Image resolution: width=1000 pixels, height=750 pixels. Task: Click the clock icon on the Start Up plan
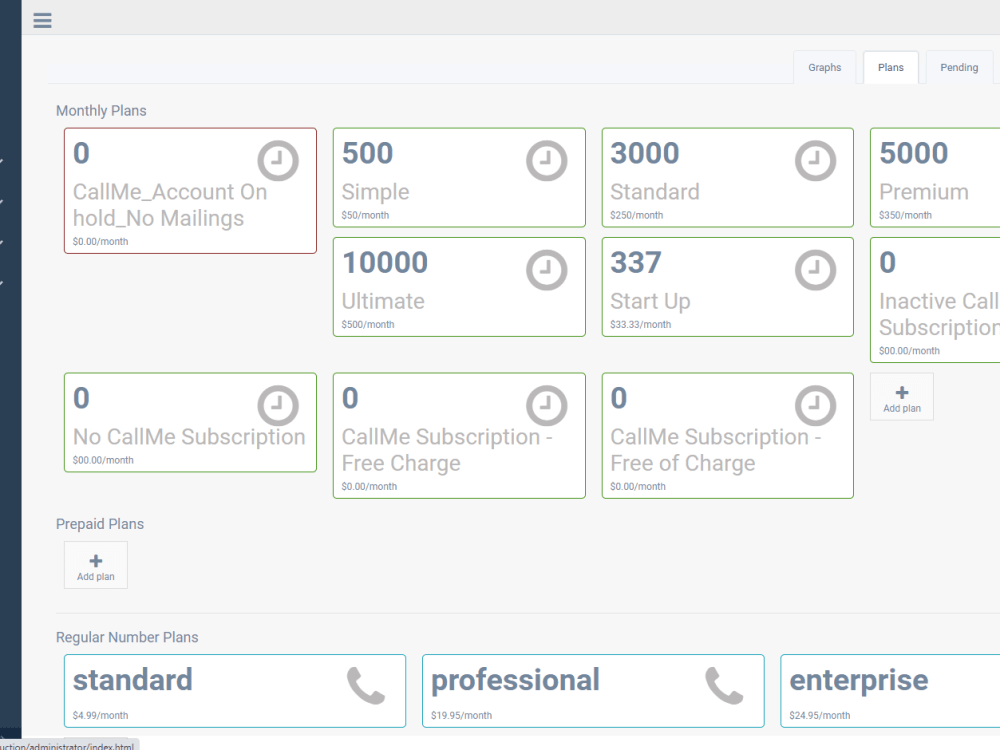(x=815, y=269)
